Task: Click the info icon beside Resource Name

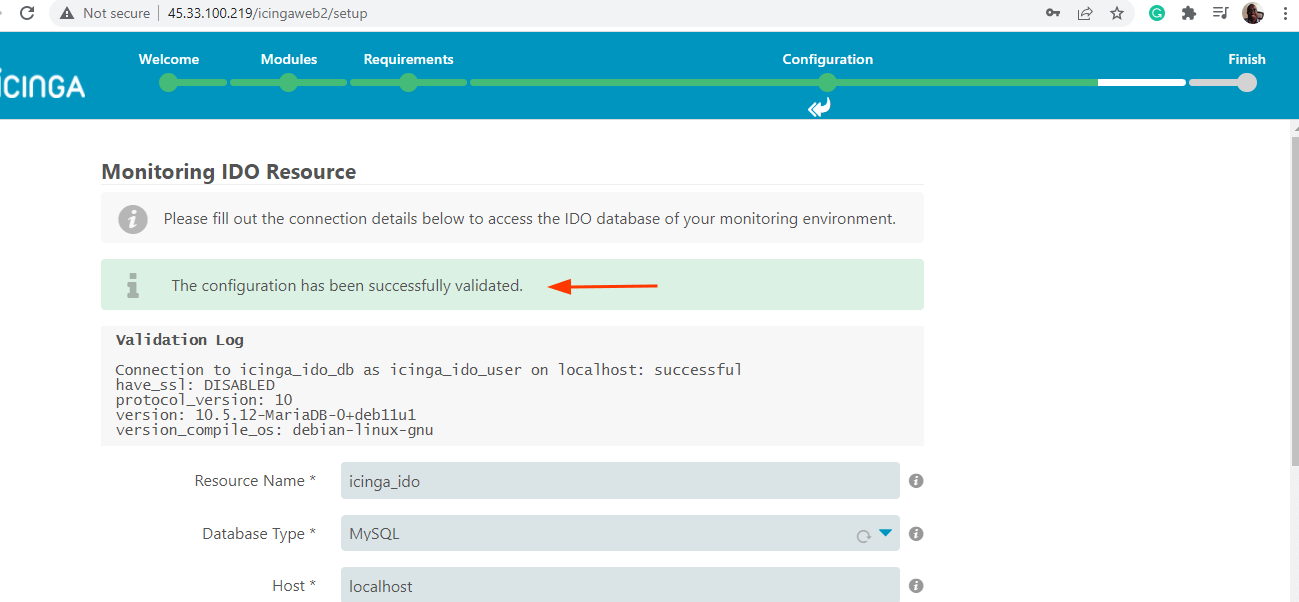Action: [916, 481]
